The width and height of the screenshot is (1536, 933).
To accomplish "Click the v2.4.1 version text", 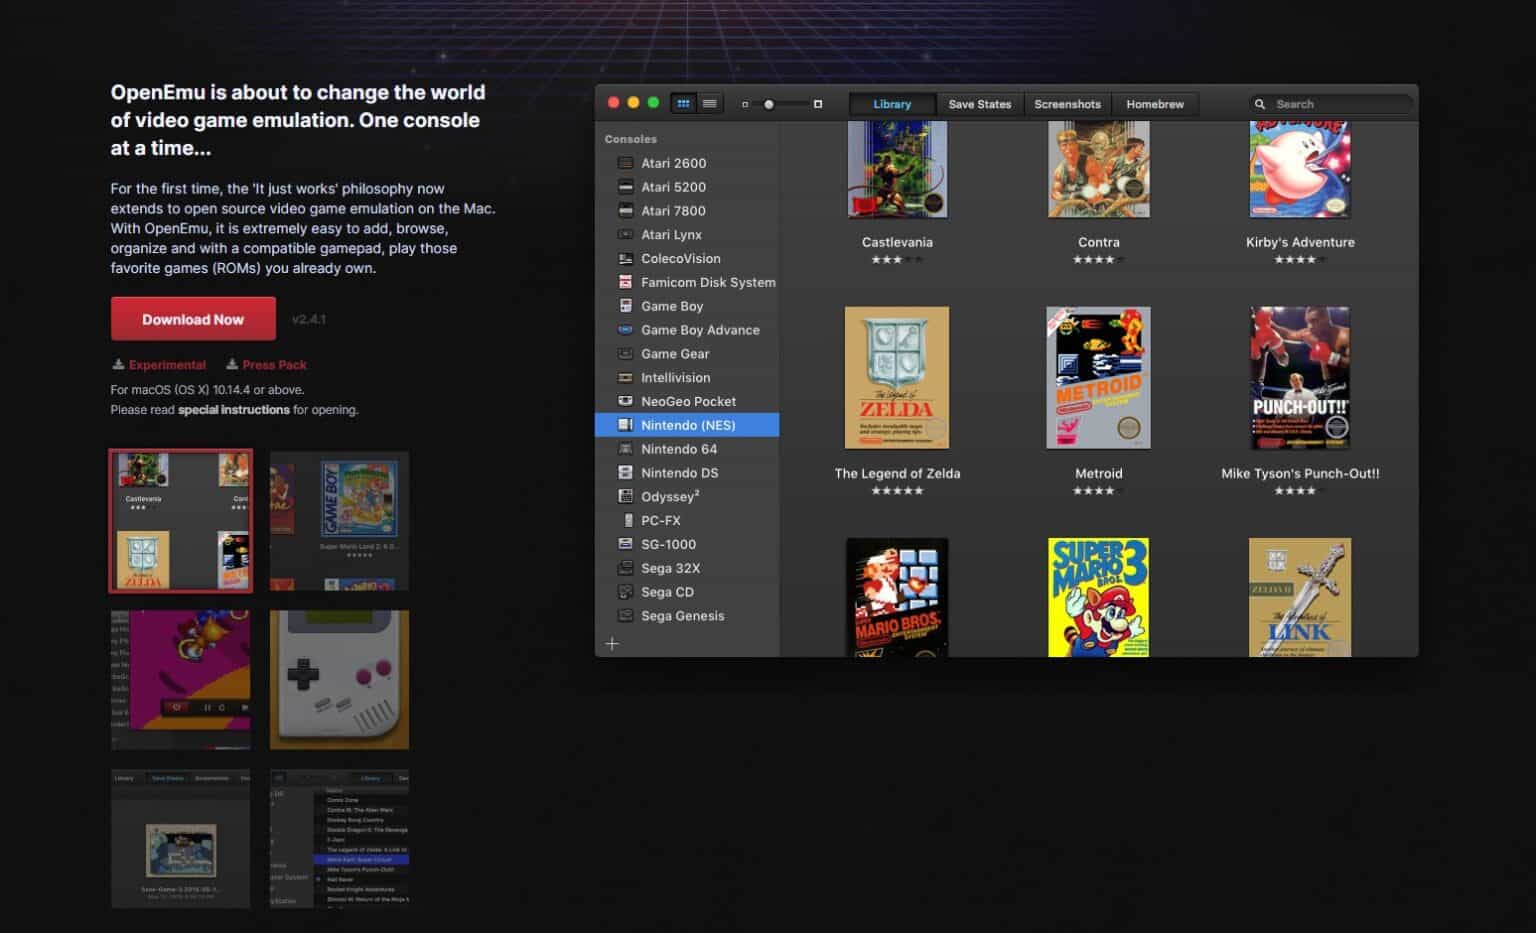I will click(309, 319).
